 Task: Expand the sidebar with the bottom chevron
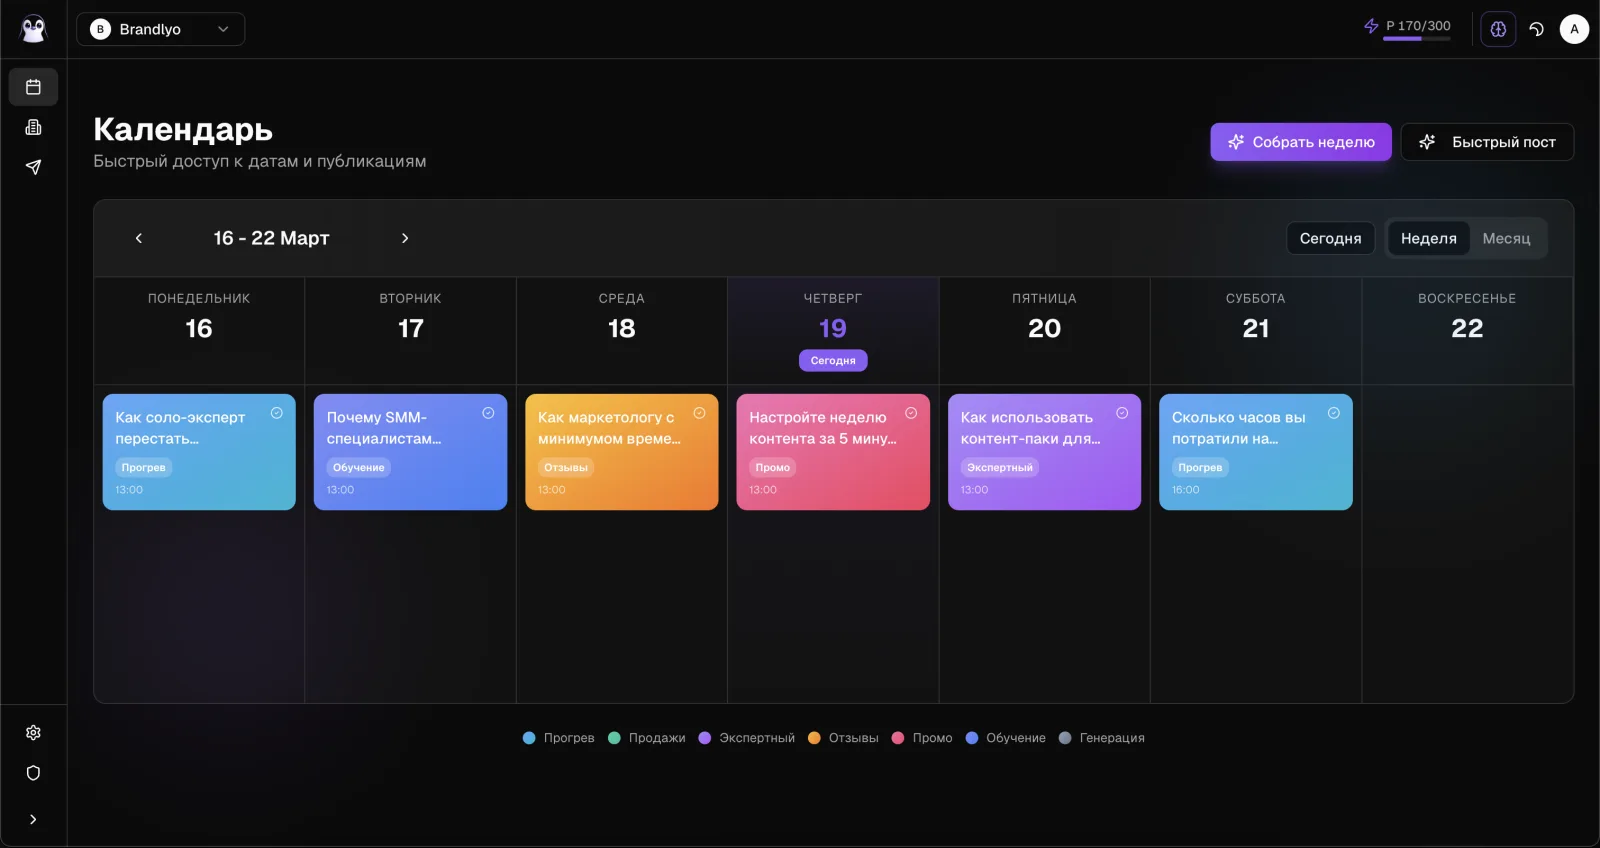pos(33,819)
